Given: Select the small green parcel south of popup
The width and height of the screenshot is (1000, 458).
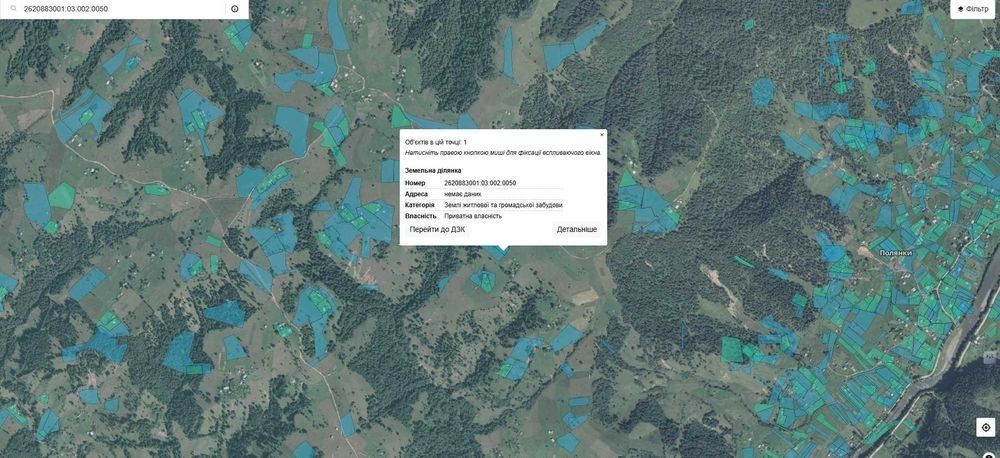Looking at the screenshot, I should tap(487, 281).
